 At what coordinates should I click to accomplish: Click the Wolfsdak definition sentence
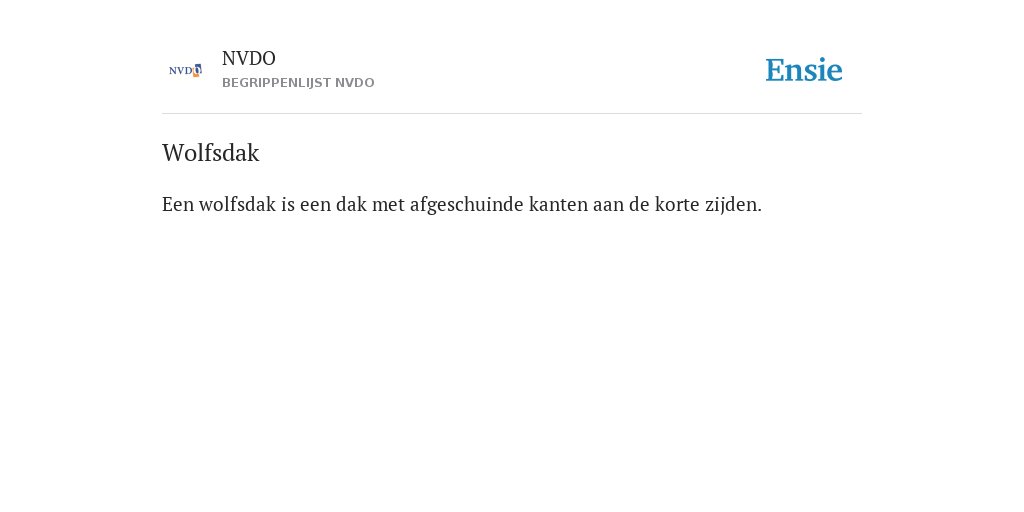point(462,205)
